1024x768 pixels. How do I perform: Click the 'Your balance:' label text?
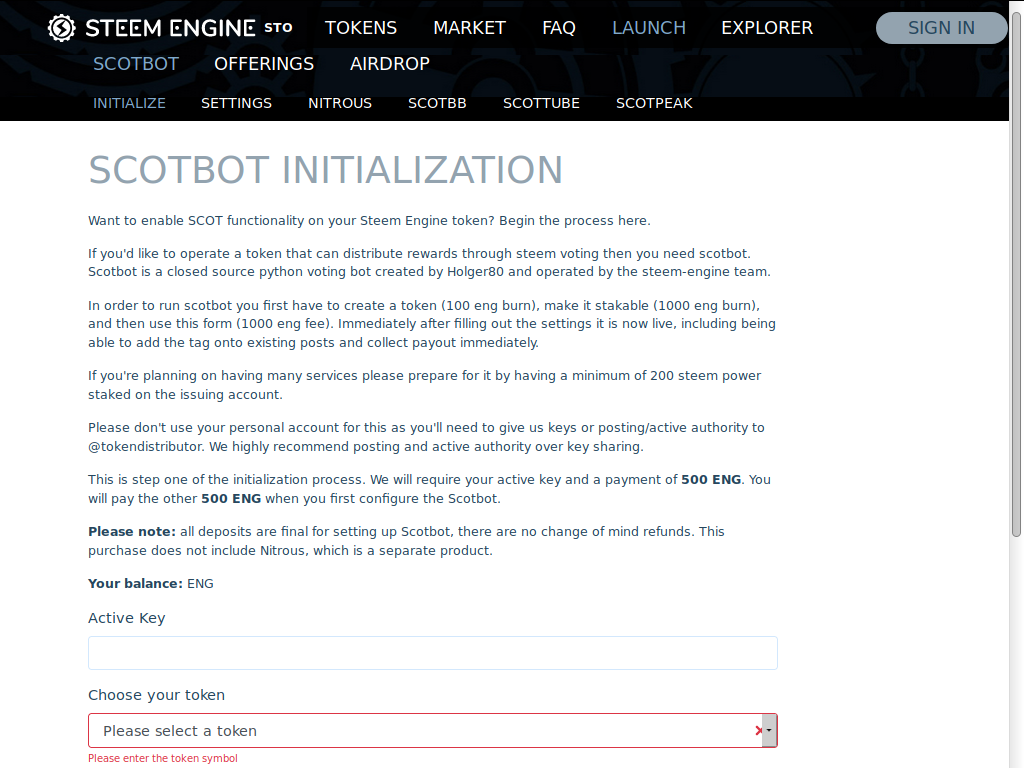(x=135, y=584)
